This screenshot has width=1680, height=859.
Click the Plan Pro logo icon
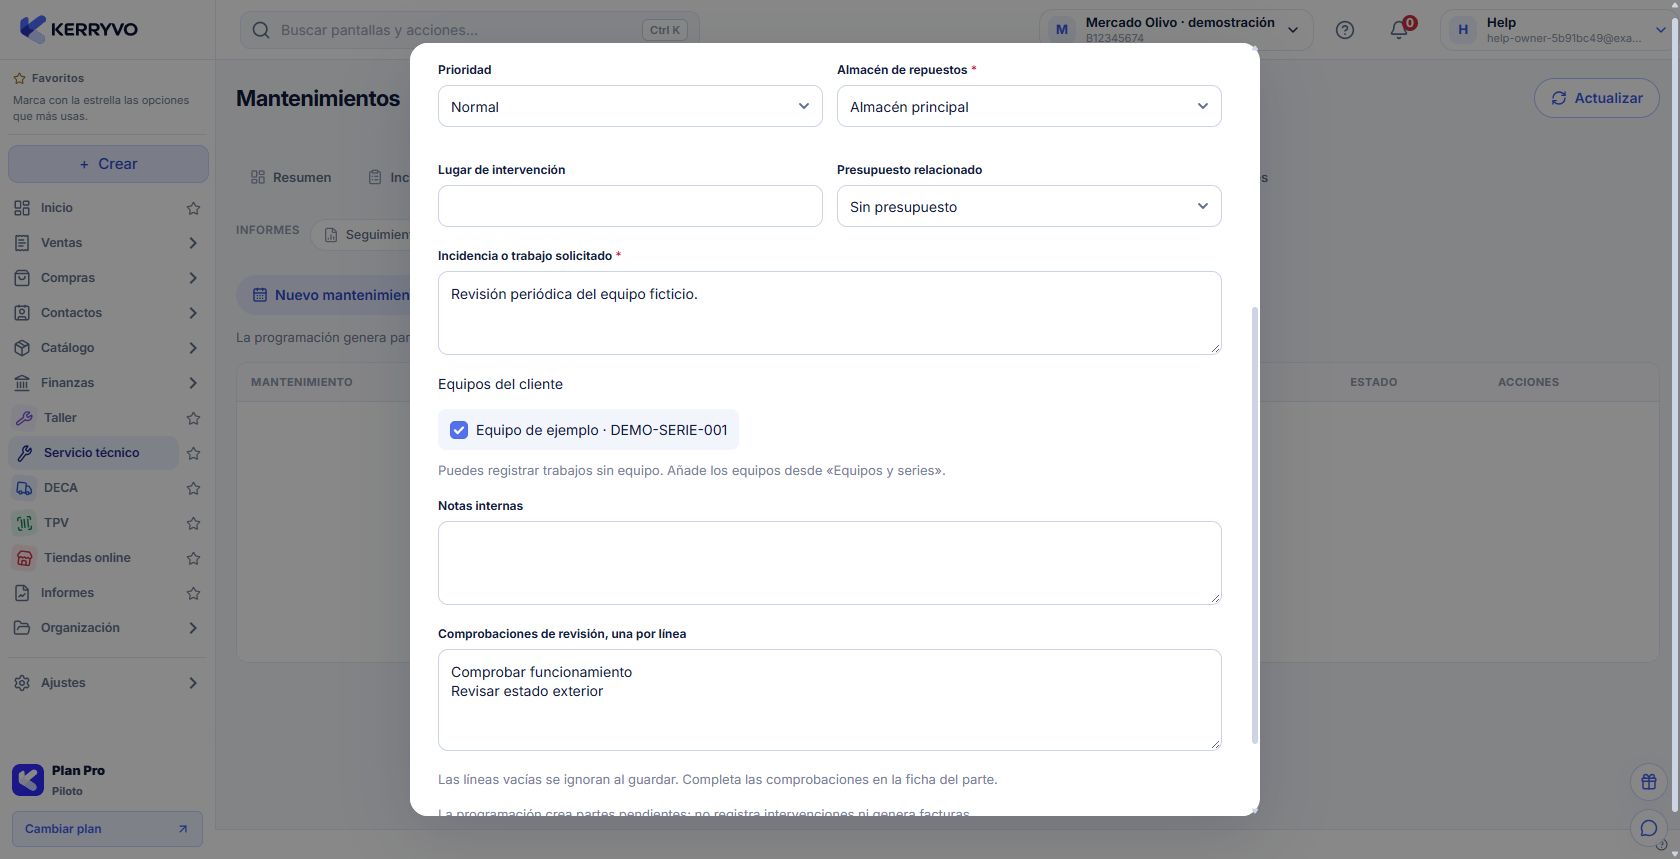28,780
